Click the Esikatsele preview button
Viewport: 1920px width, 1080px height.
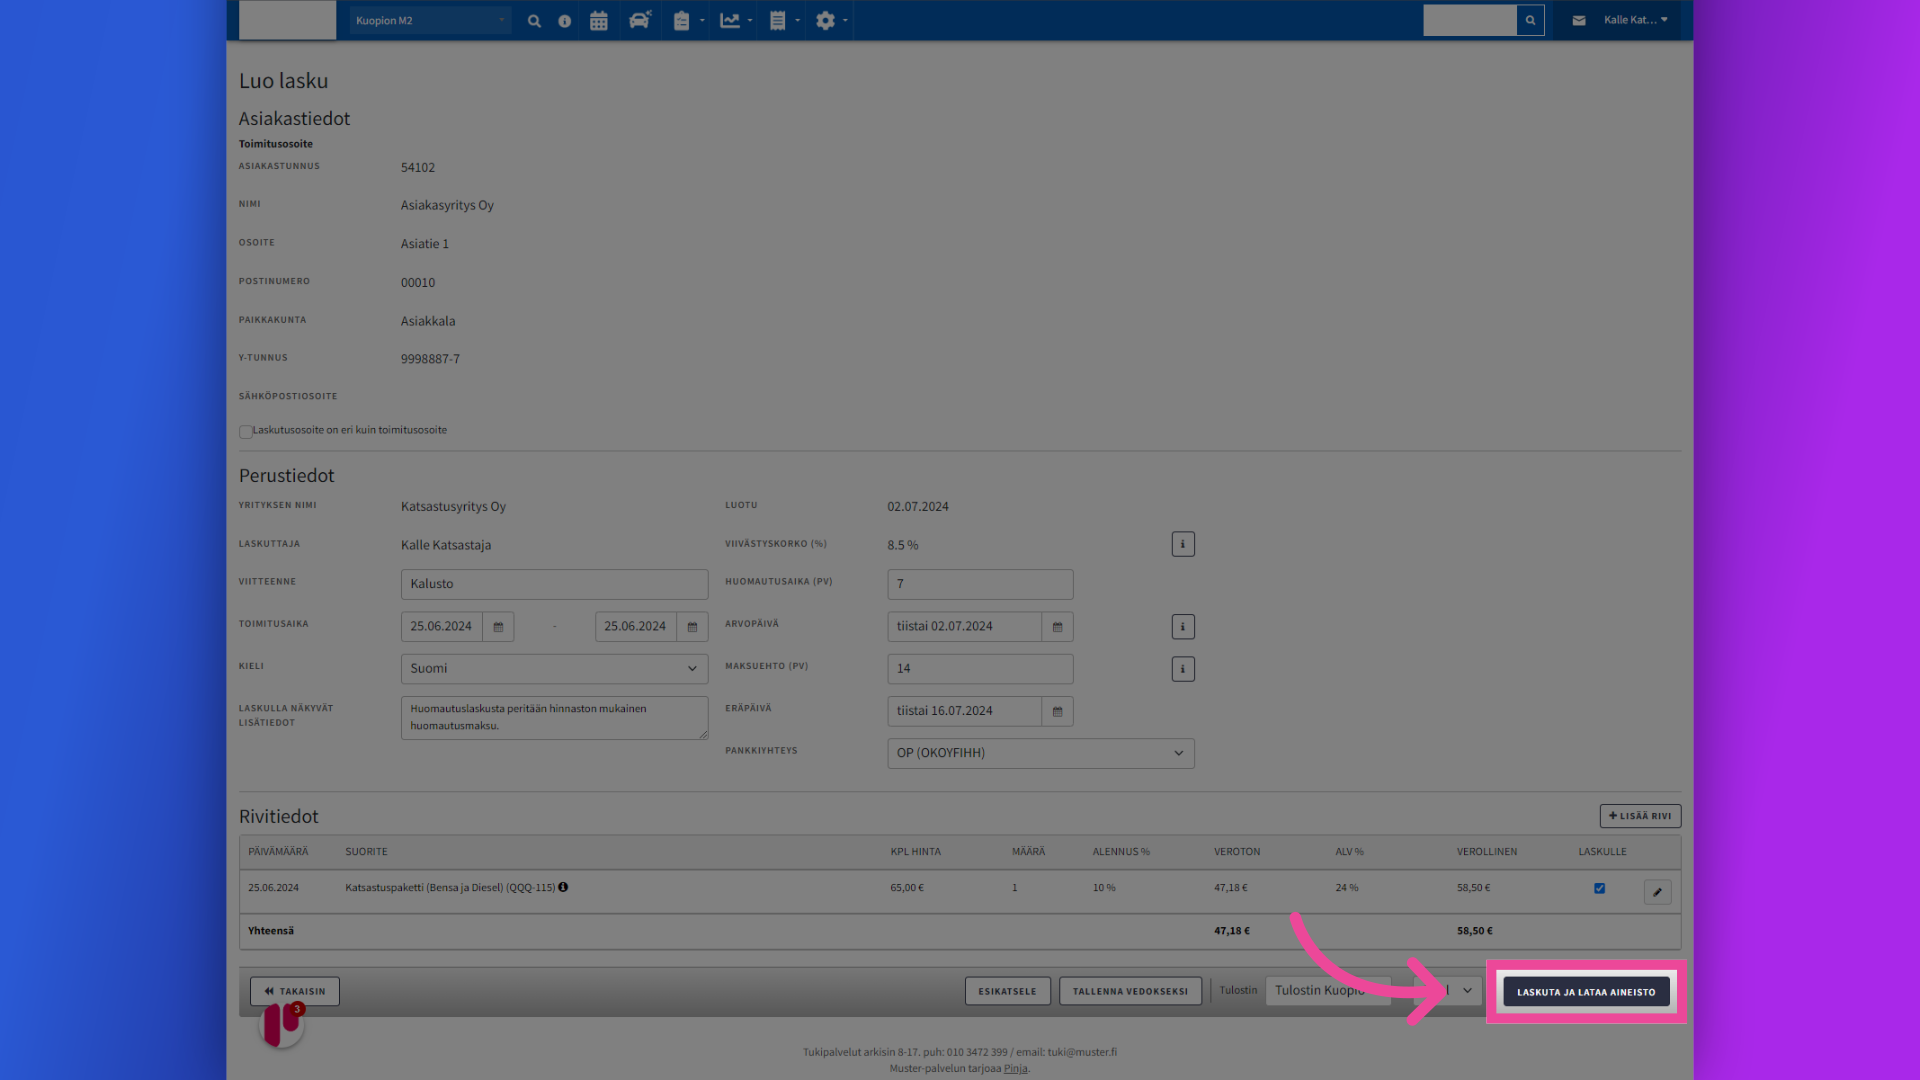(1007, 991)
